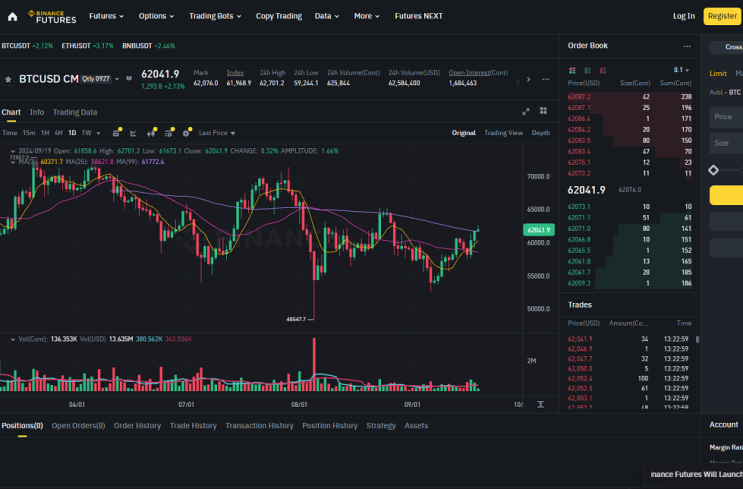Viewport: 743px width, 489px height.
Task: Open the multi-chart grid layout icon
Action: click(x=544, y=111)
